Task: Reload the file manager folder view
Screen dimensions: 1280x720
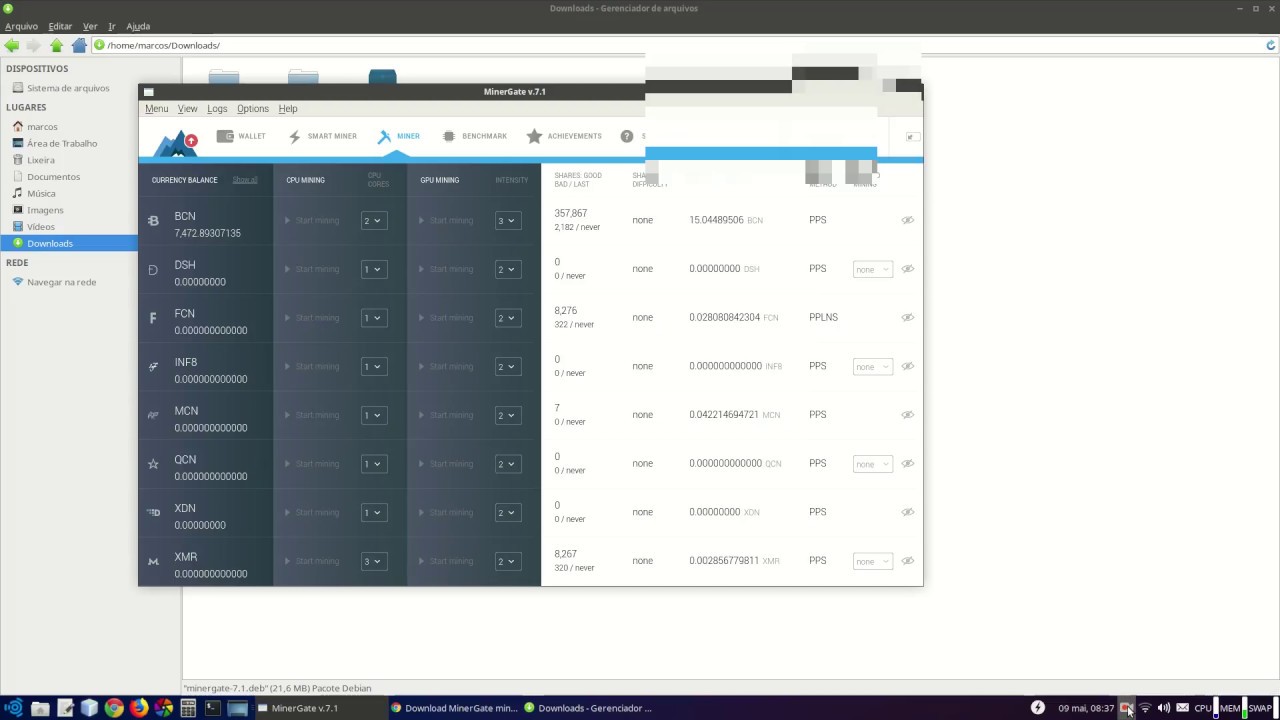Action: pos(1271,45)
